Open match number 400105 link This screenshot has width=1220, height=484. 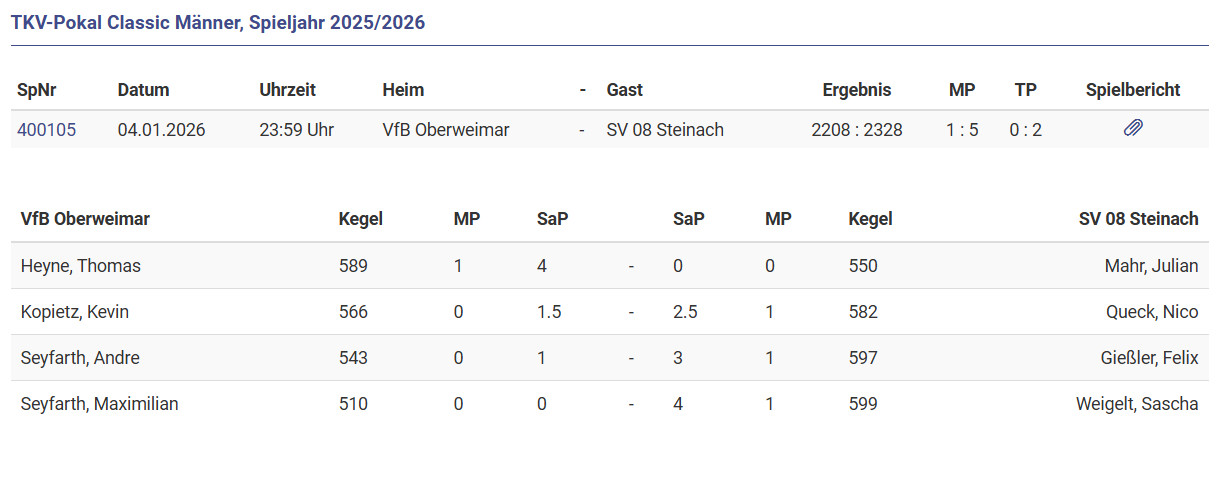pyautogui.click(x=46, y=130)
